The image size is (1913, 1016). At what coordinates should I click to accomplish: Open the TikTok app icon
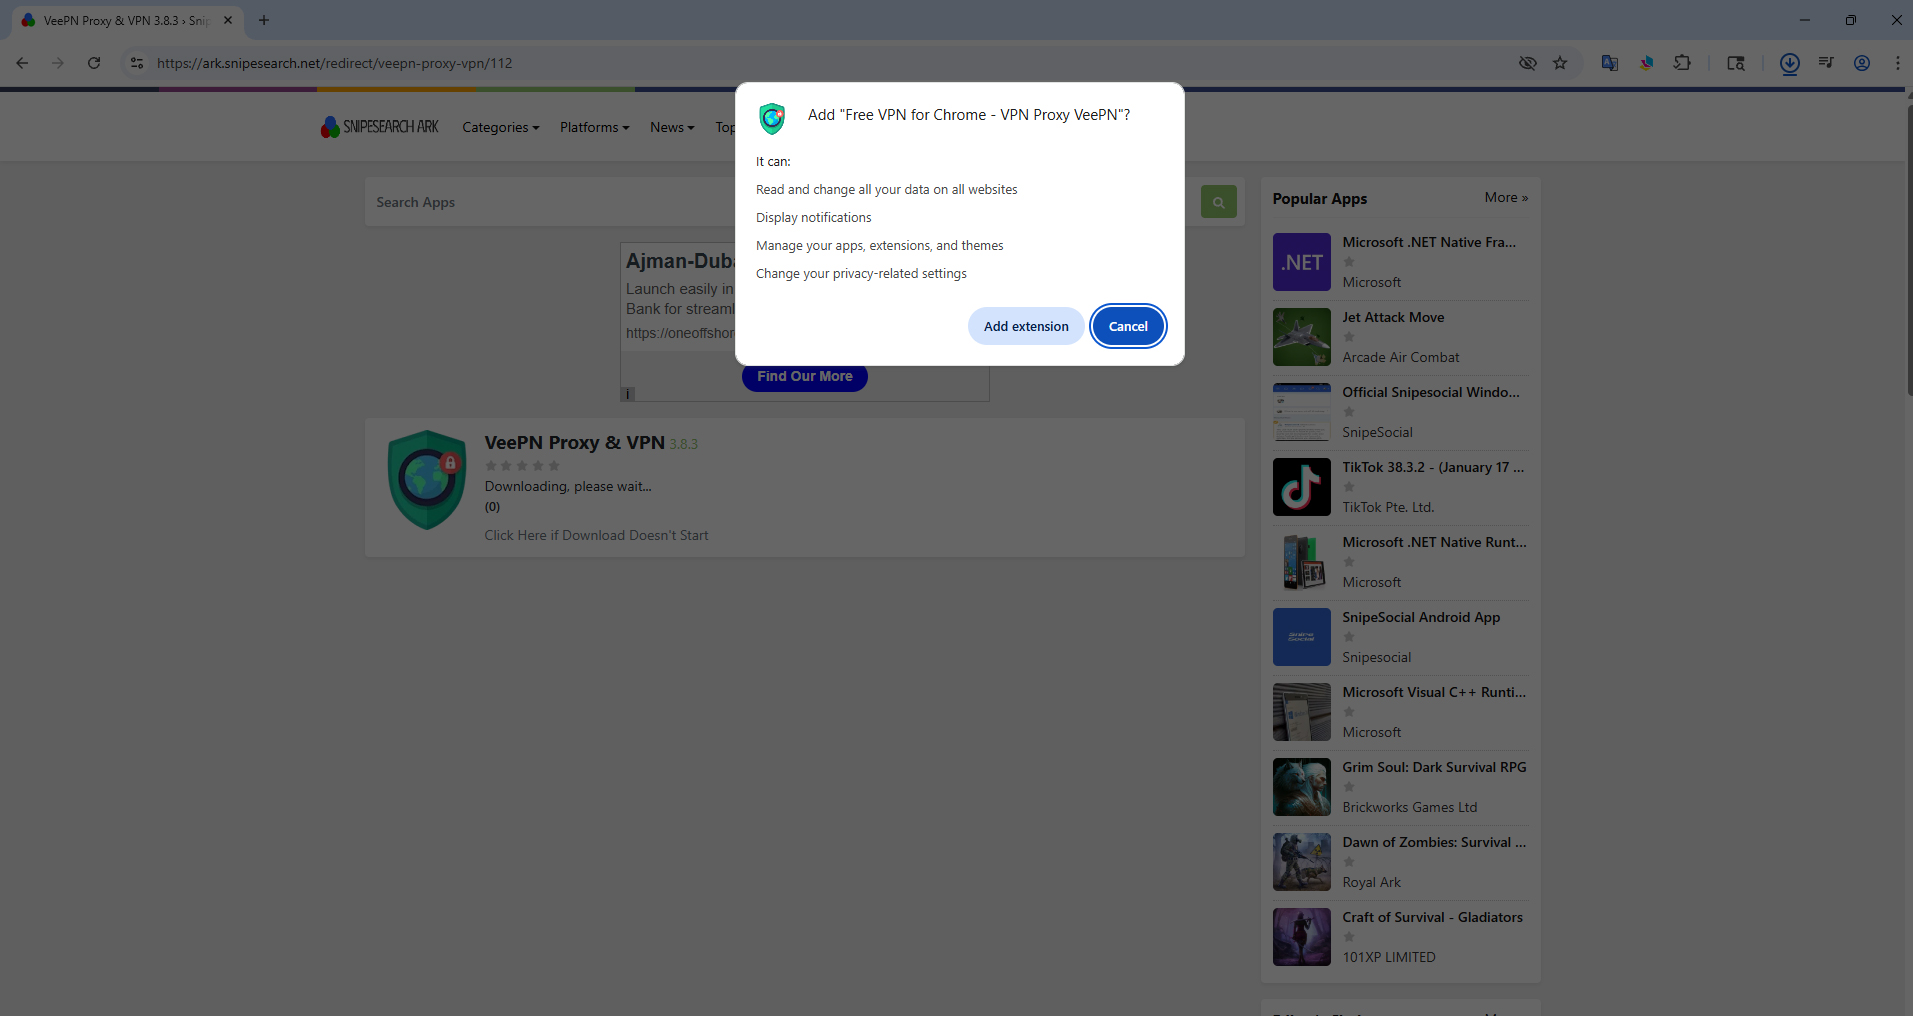[1301, 487]
